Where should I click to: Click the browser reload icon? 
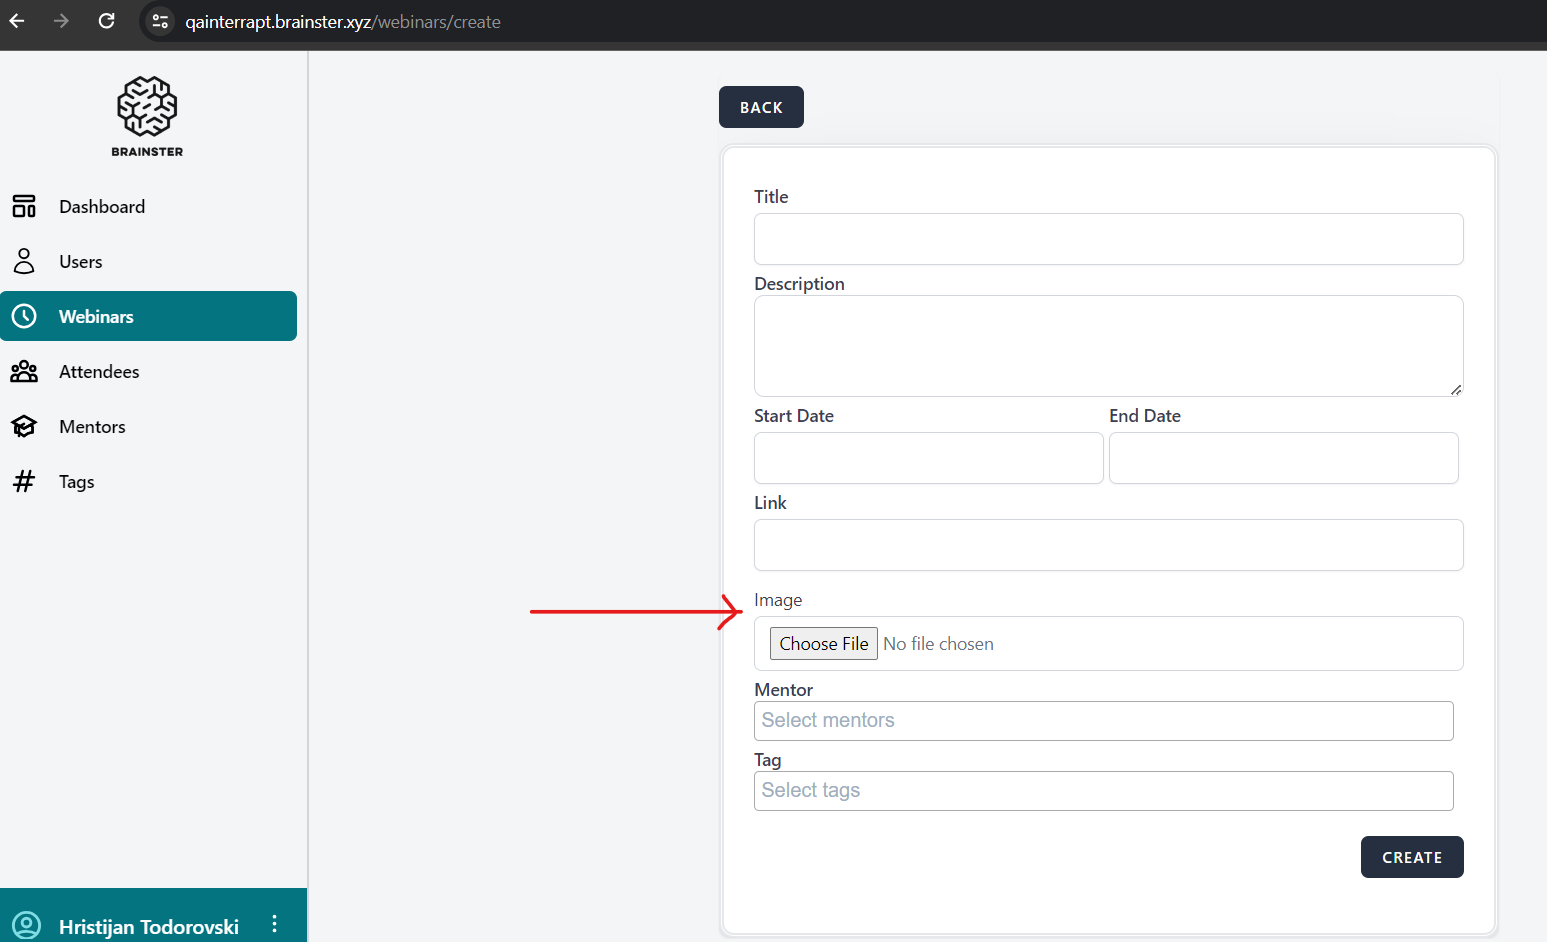click(x=106, y=21)
